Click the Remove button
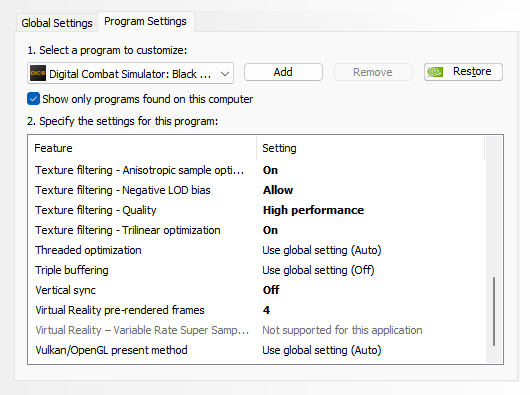530x395 pixels. pyautogui.click(x=373, y=72)
